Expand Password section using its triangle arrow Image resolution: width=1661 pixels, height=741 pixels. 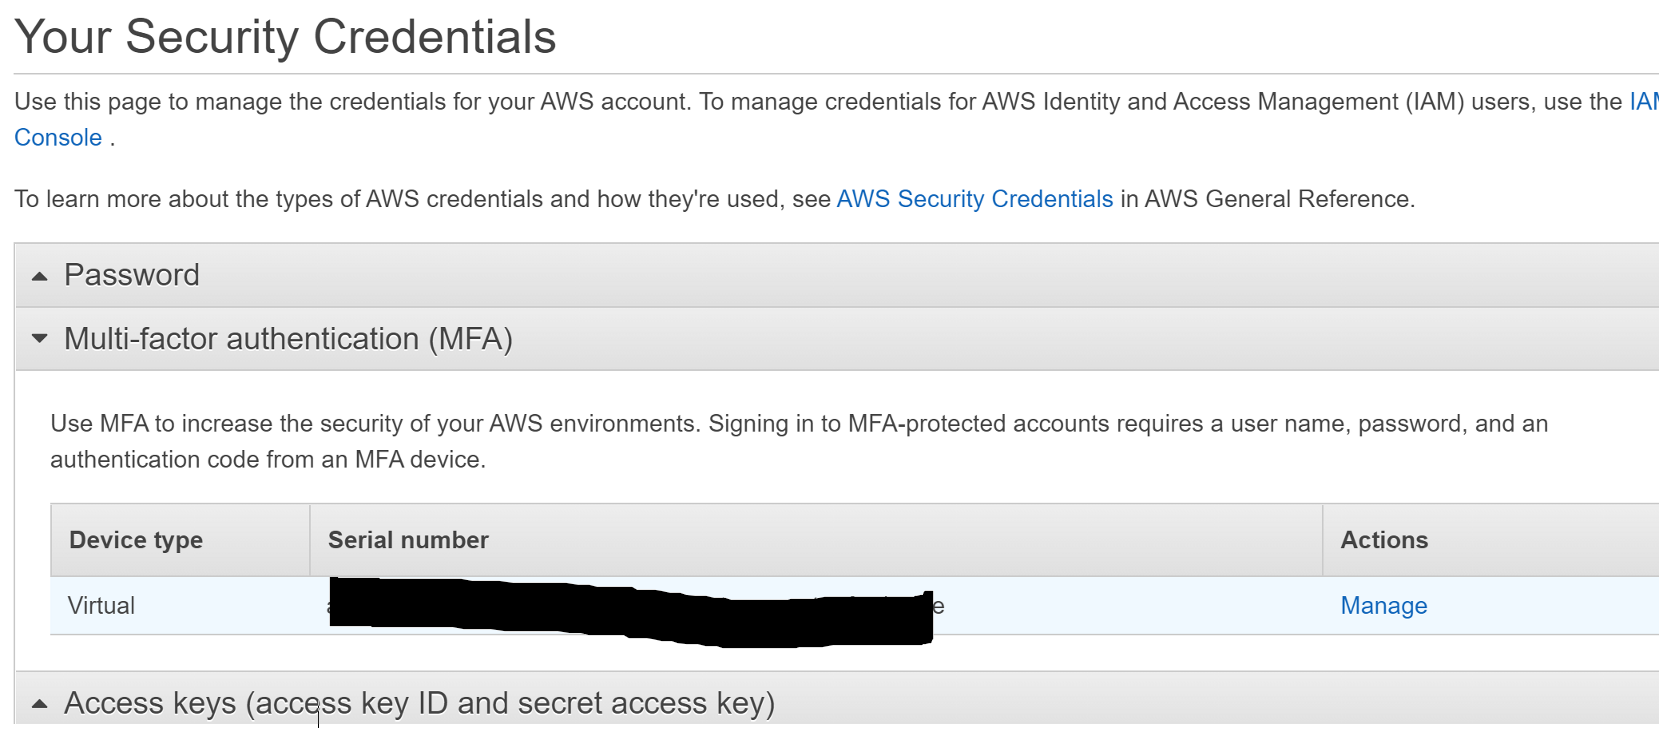pyautogui.click(x=40, y=277)
